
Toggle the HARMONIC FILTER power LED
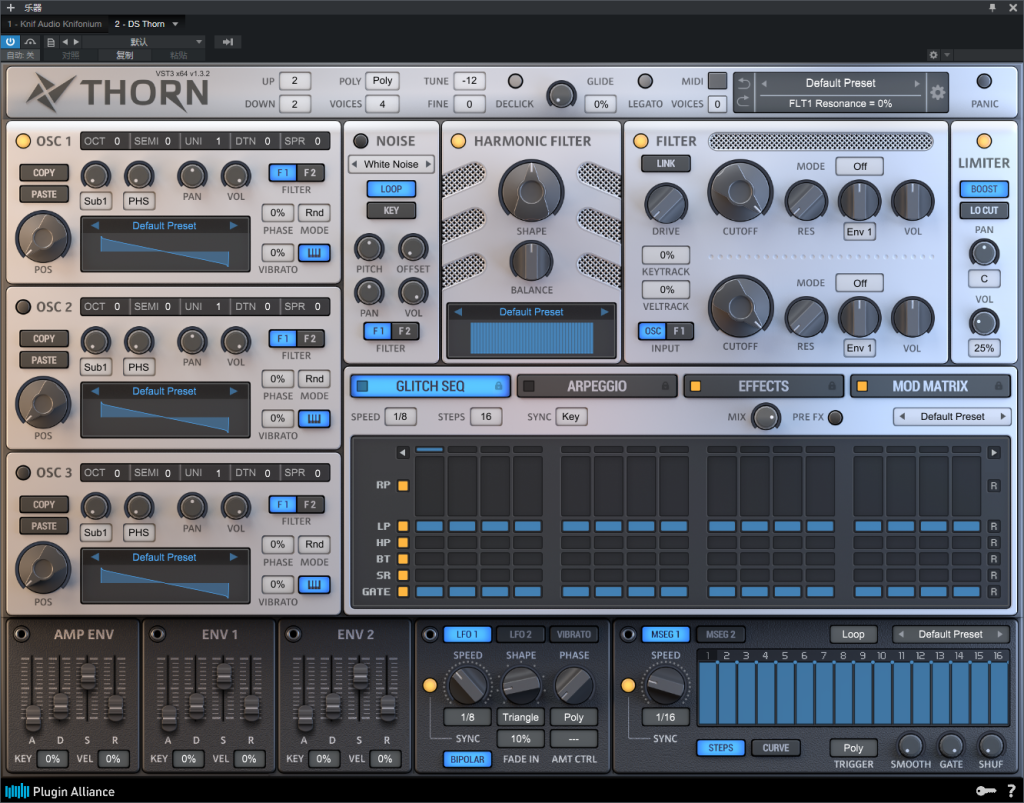click(458, 141)
